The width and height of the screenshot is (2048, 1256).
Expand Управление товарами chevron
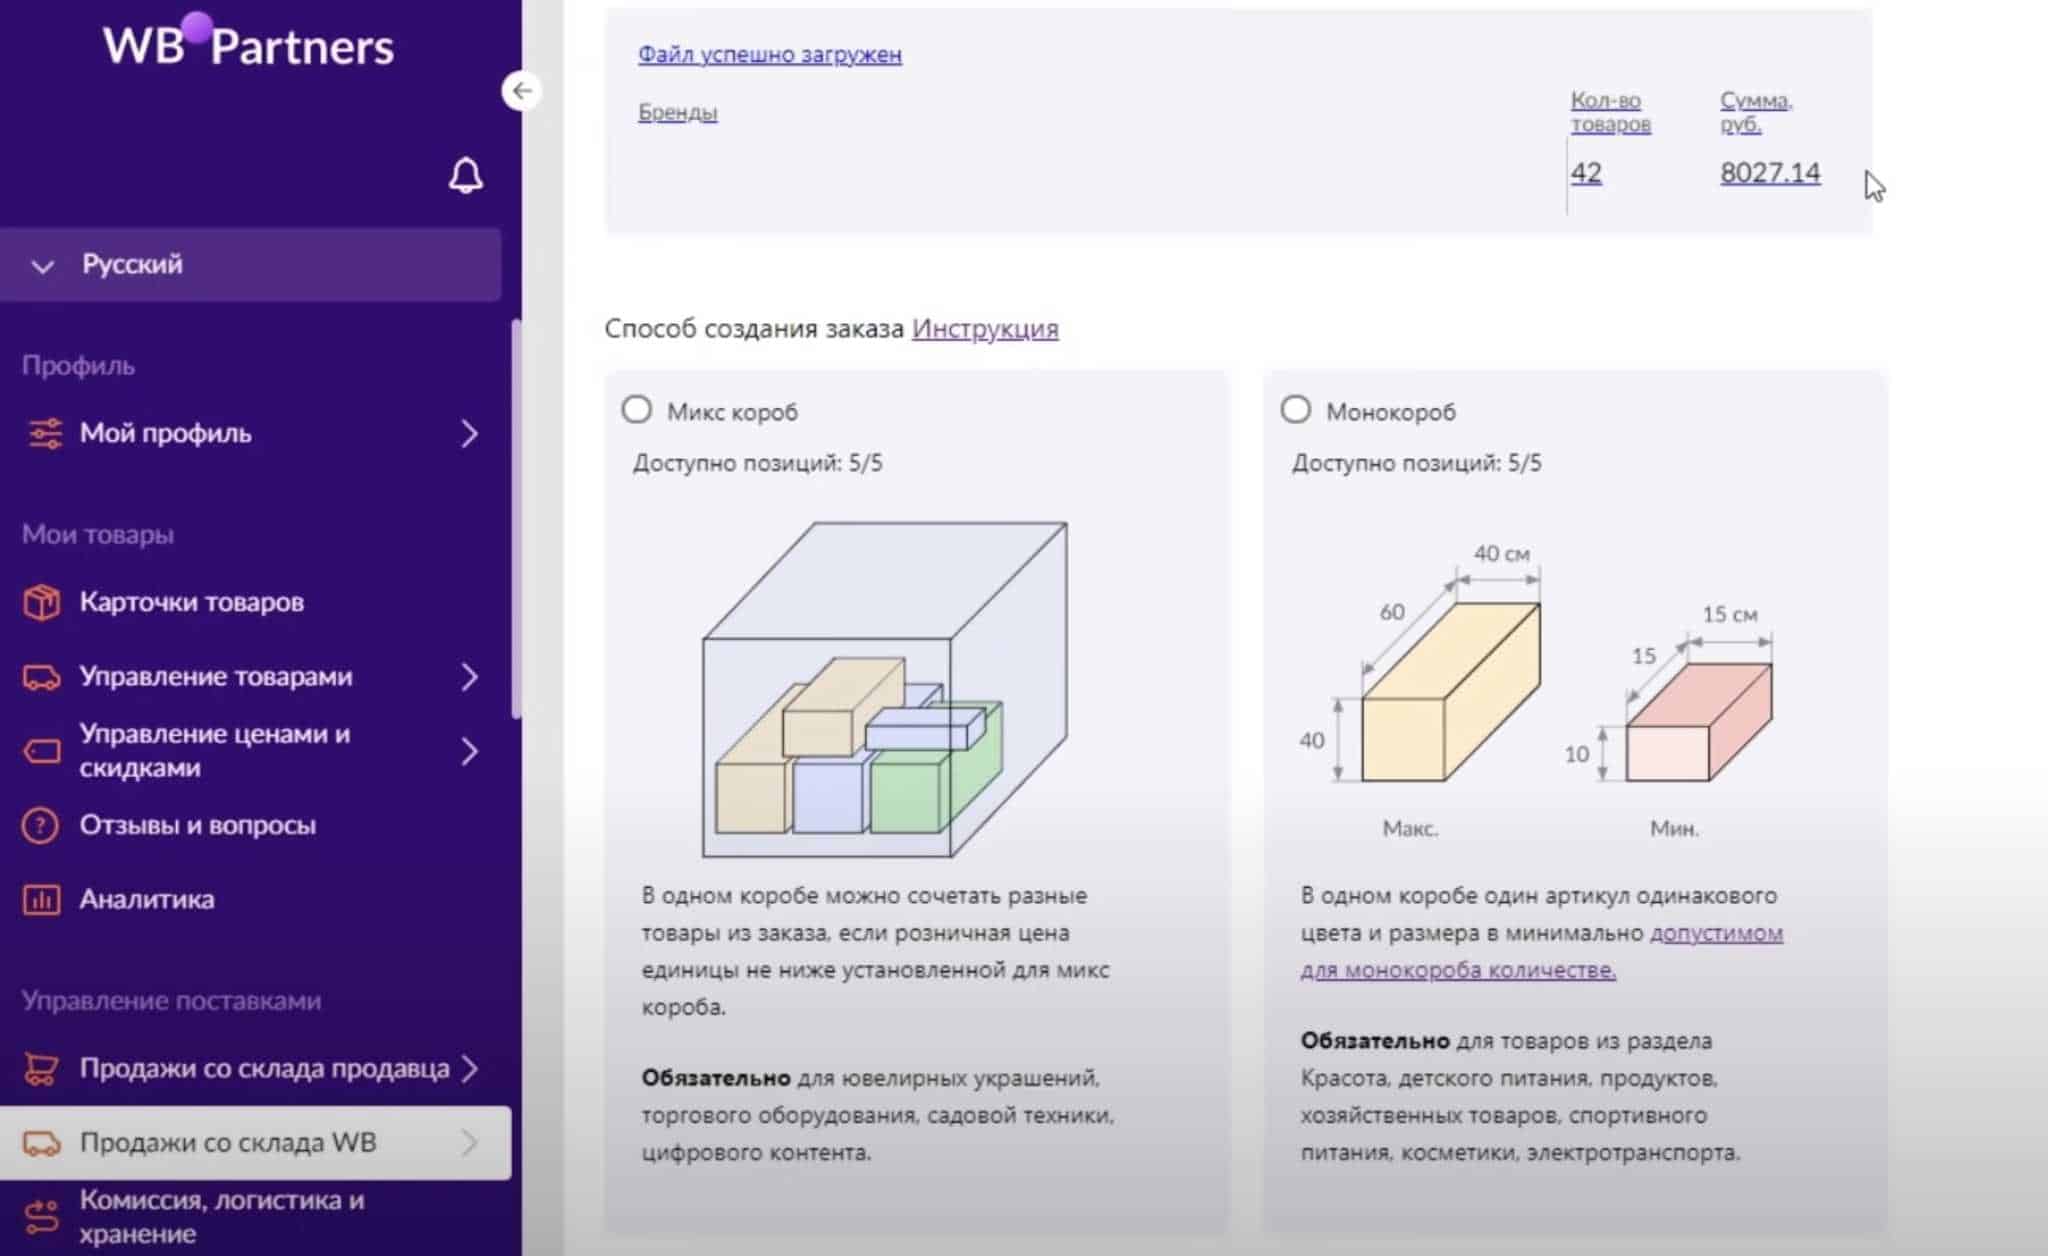[x=469, y=677]
